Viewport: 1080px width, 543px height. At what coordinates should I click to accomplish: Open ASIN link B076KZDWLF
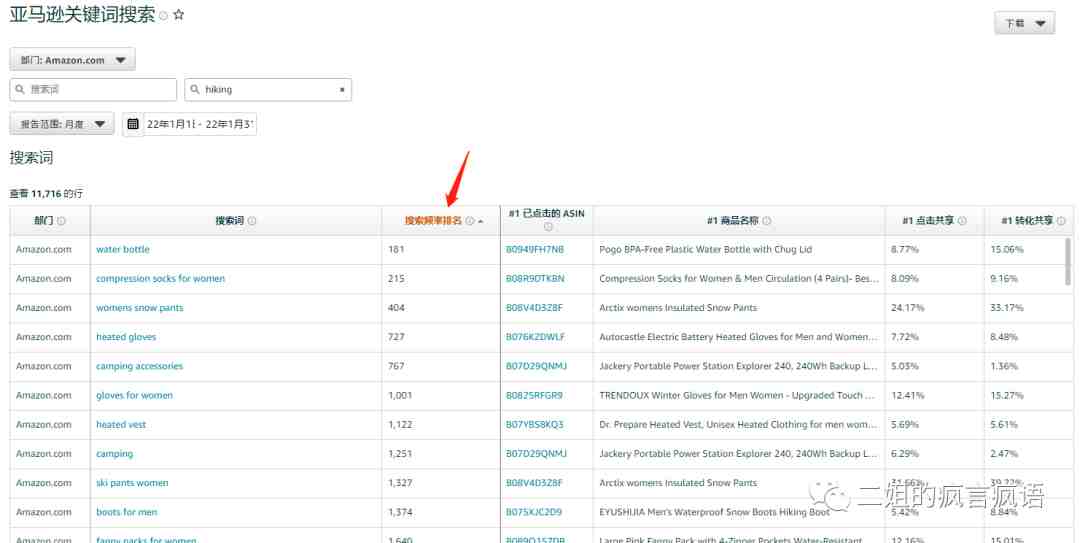(535, 337)
